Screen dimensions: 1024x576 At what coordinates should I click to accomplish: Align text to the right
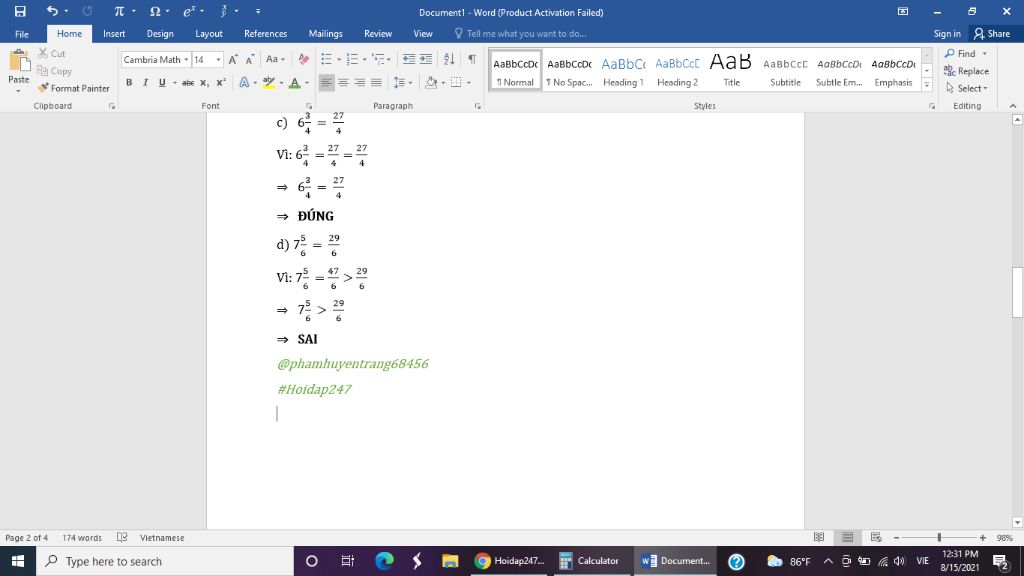click(x=360, y=82)
